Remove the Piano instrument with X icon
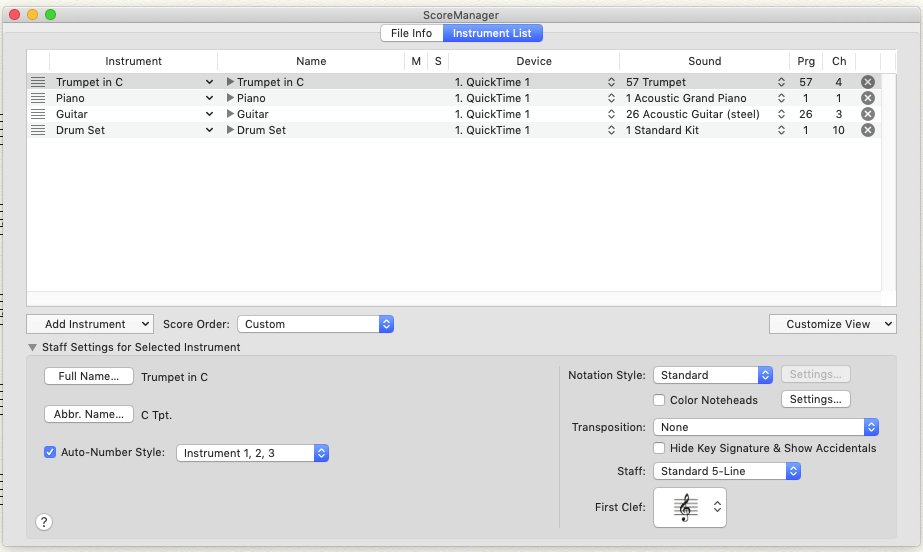 (867, 98)
